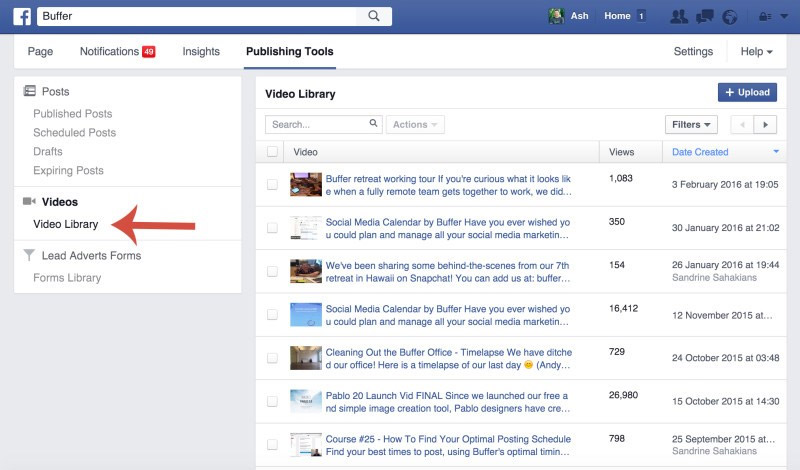Open the friend requests icon

pyautogui.click(x=679, y=16)
